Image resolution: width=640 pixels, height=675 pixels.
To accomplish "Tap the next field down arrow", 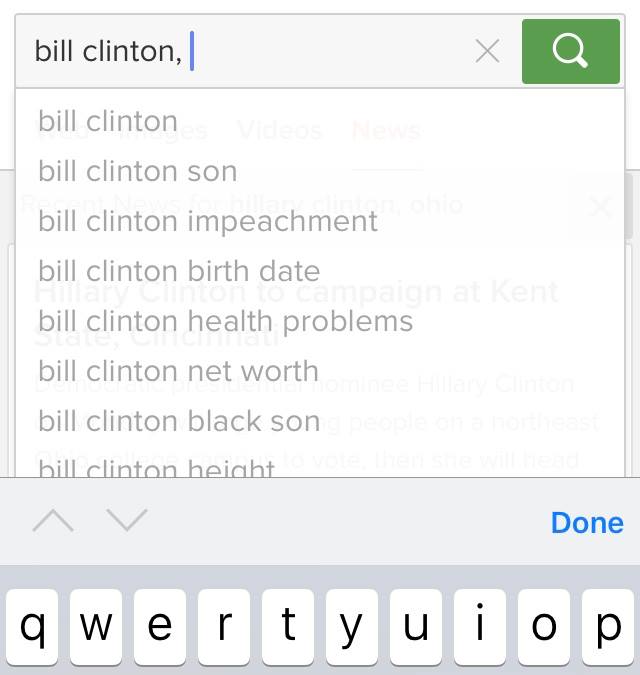I will coord(126,521).
